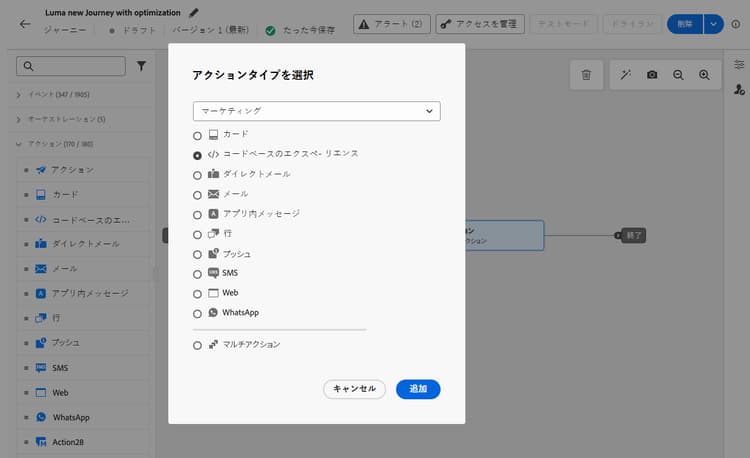Screen dimensions: 750x458
Task: Select the code-based experience palette icon
Action: [x=41, y=219]
